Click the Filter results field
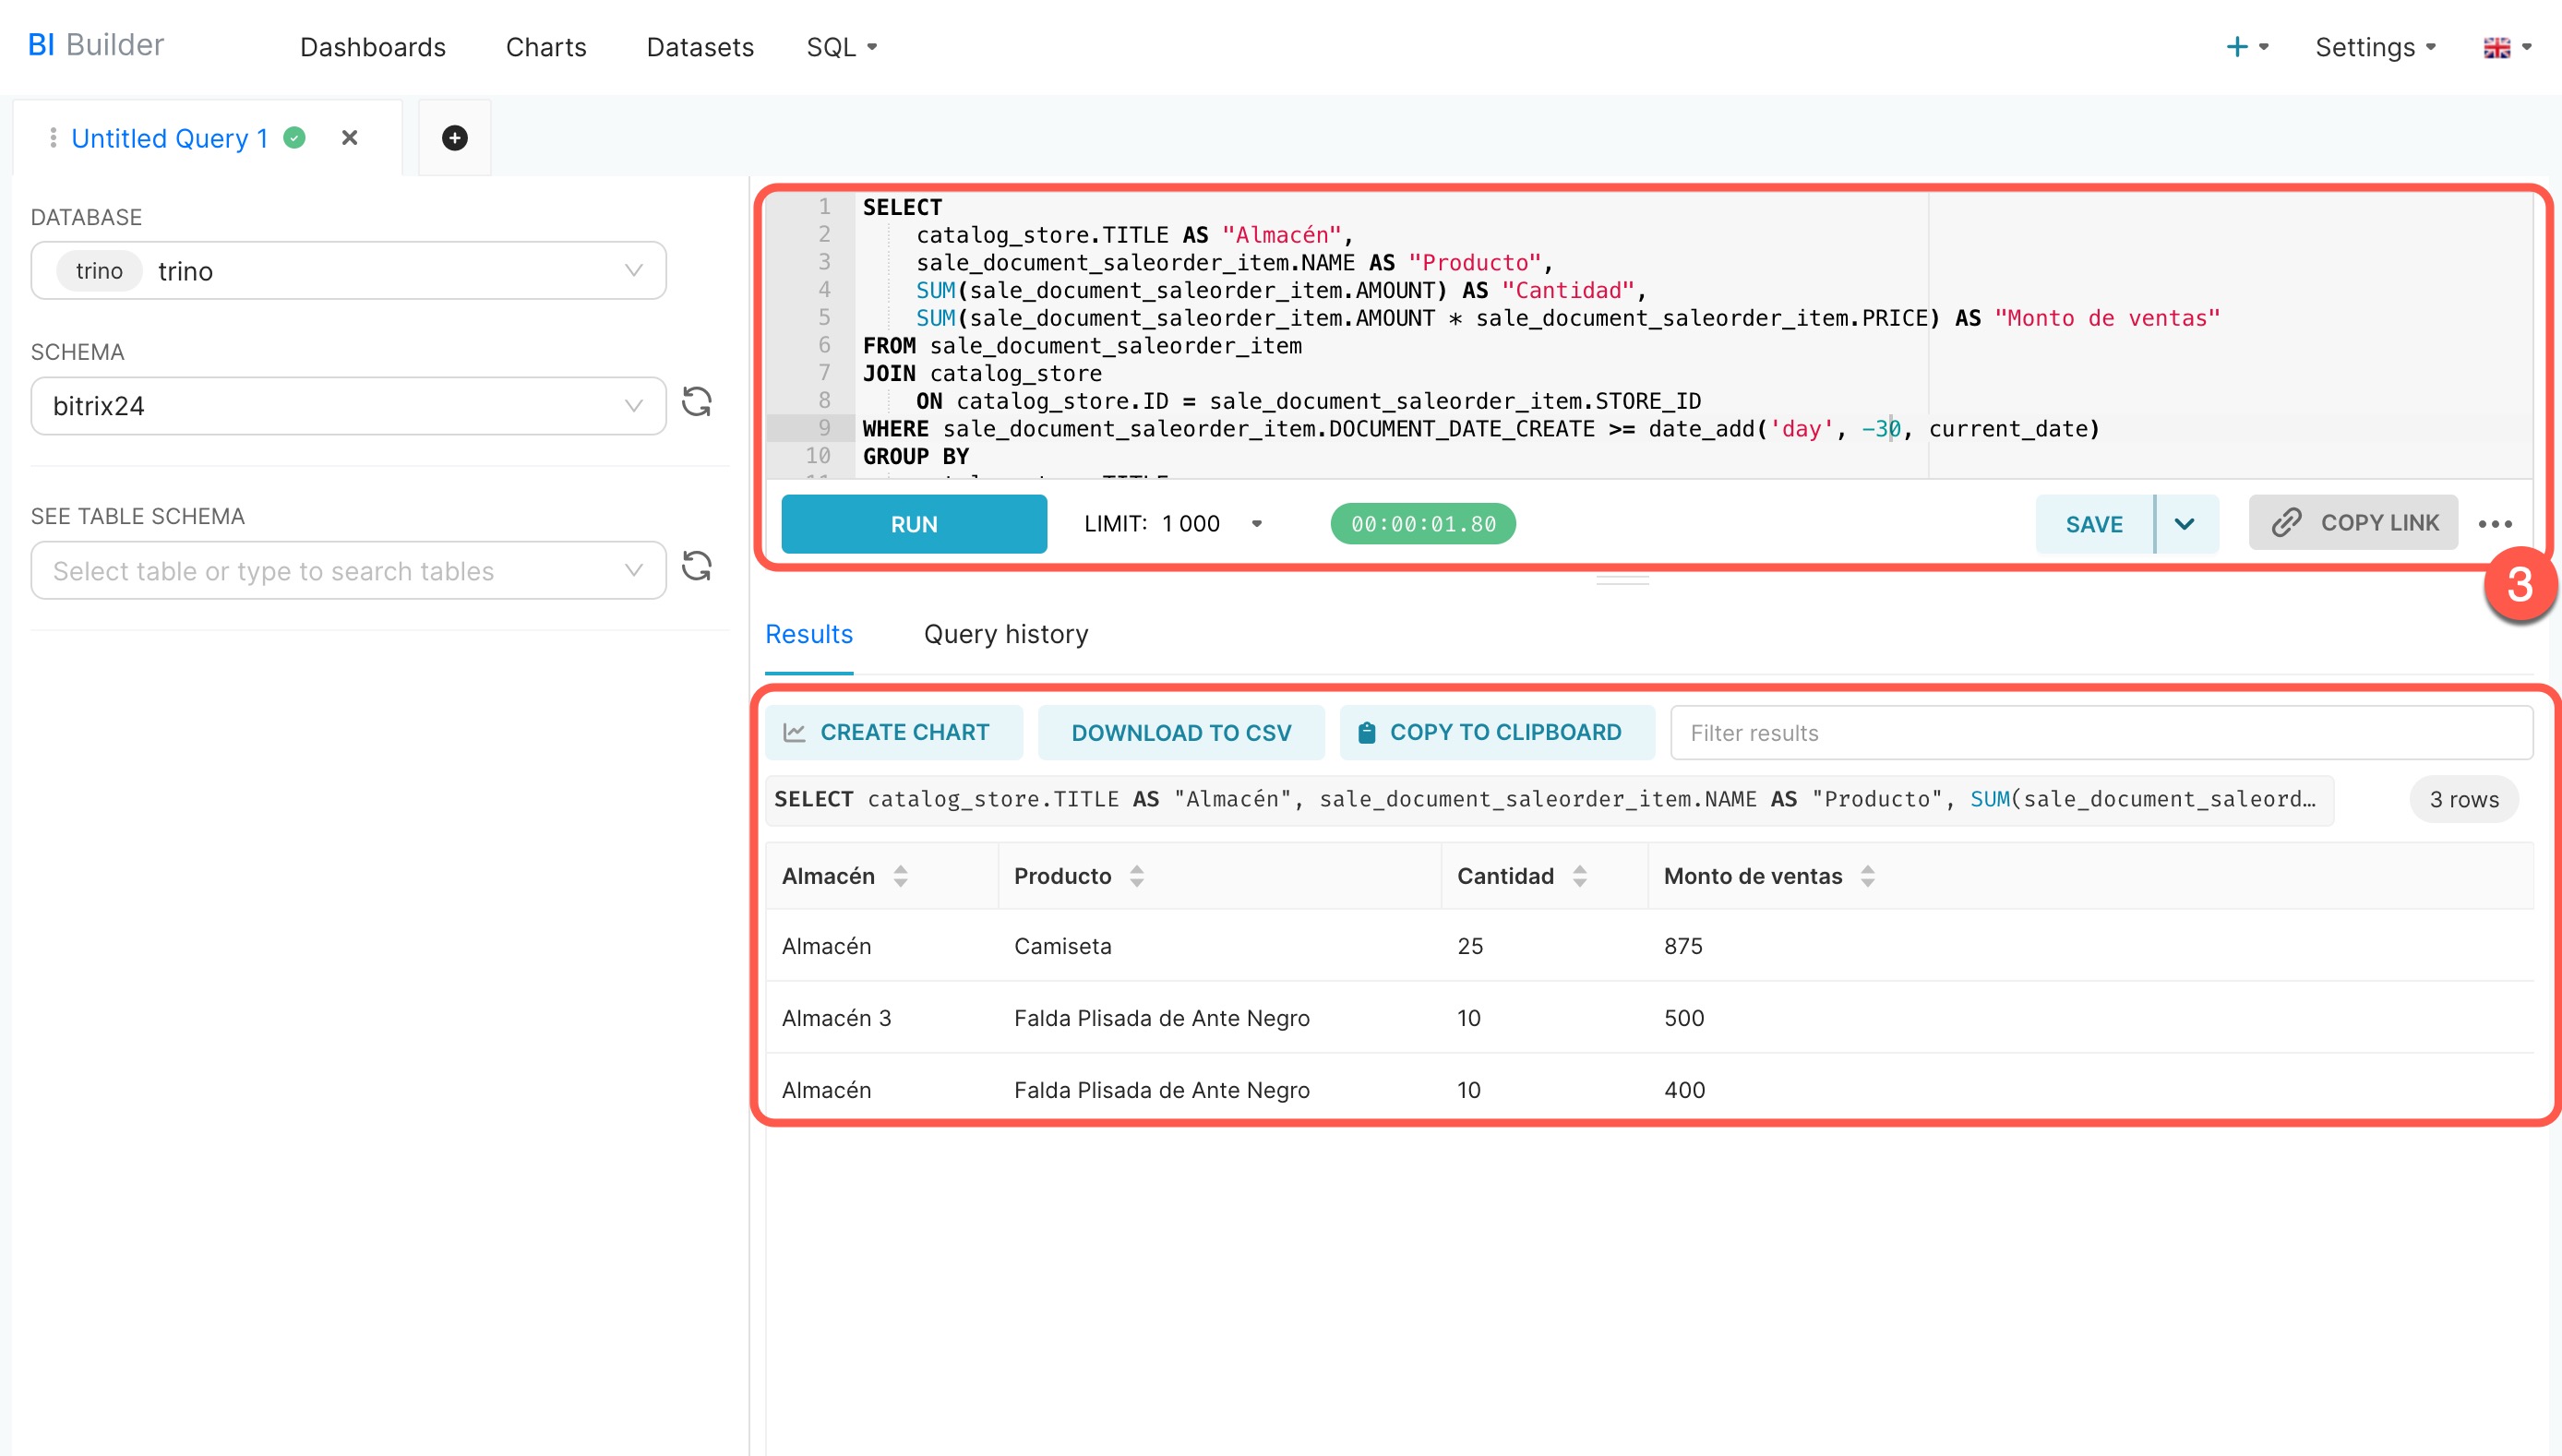This screenshot has width=2562, height=1456. point(2100,733)
